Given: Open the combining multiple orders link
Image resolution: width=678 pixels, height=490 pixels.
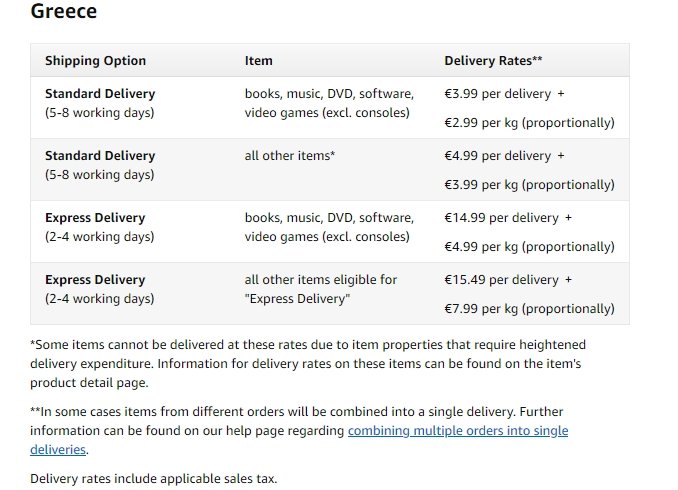Looking at the screenshot, I should 457,431.
